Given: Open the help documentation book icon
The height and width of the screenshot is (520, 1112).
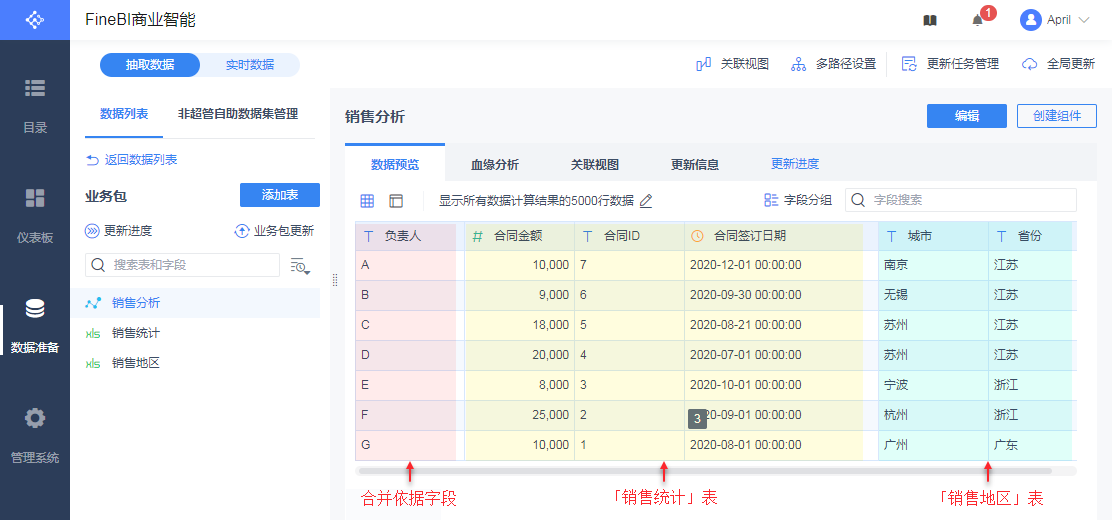Looking at the screenshot, I should [930, 20].
